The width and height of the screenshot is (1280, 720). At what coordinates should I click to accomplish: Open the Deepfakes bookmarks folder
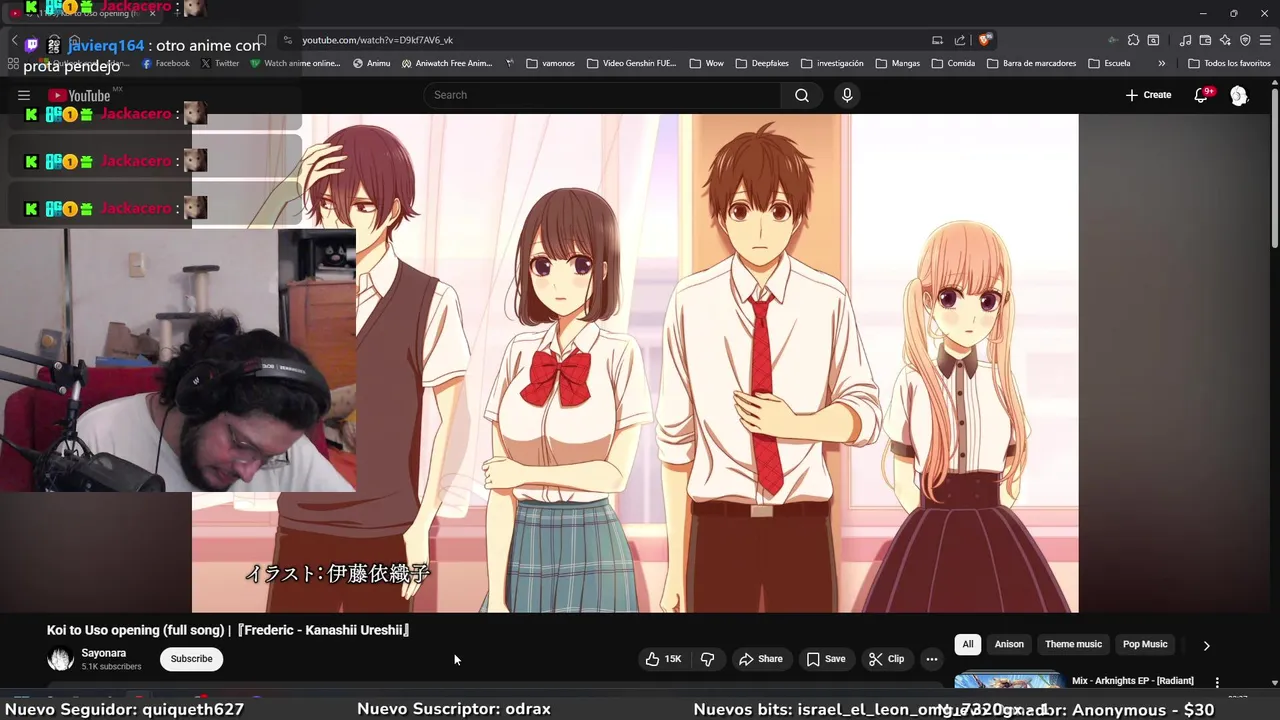[x=762, y=63]
